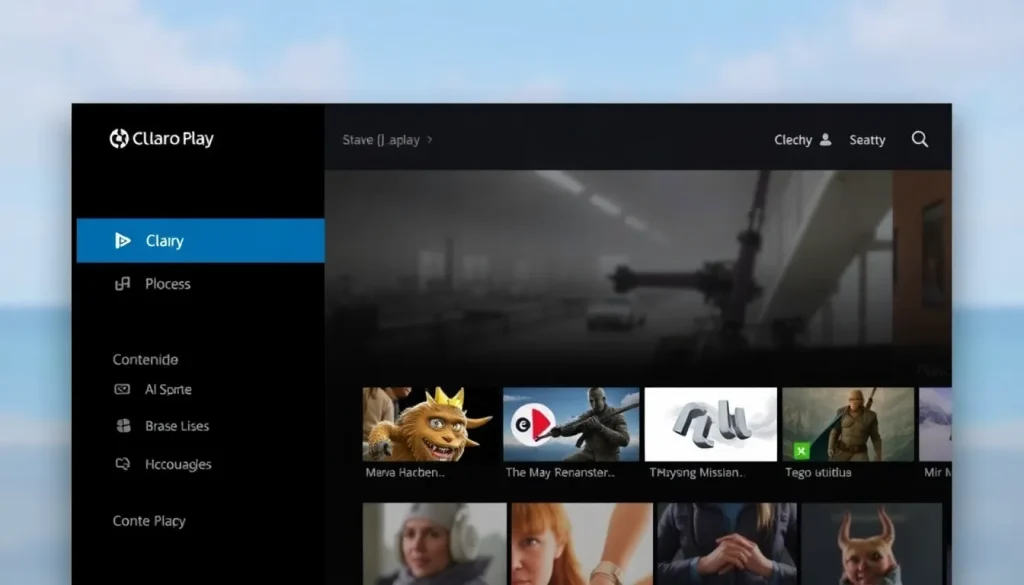Click the play icon in Clairy item
Image resolution: width=1024 pixels, height=585 pixels.
pyautogui.click(x=122, y=241)
